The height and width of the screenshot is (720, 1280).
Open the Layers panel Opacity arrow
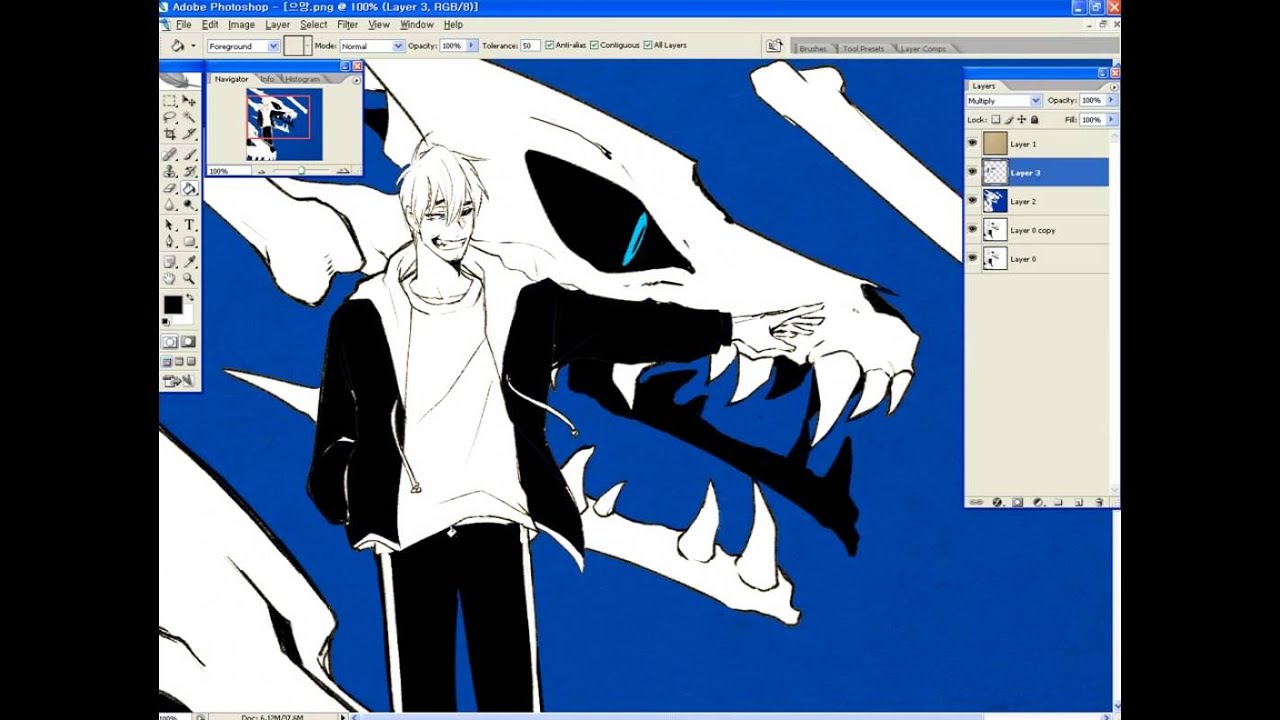tap(1110, 101)
